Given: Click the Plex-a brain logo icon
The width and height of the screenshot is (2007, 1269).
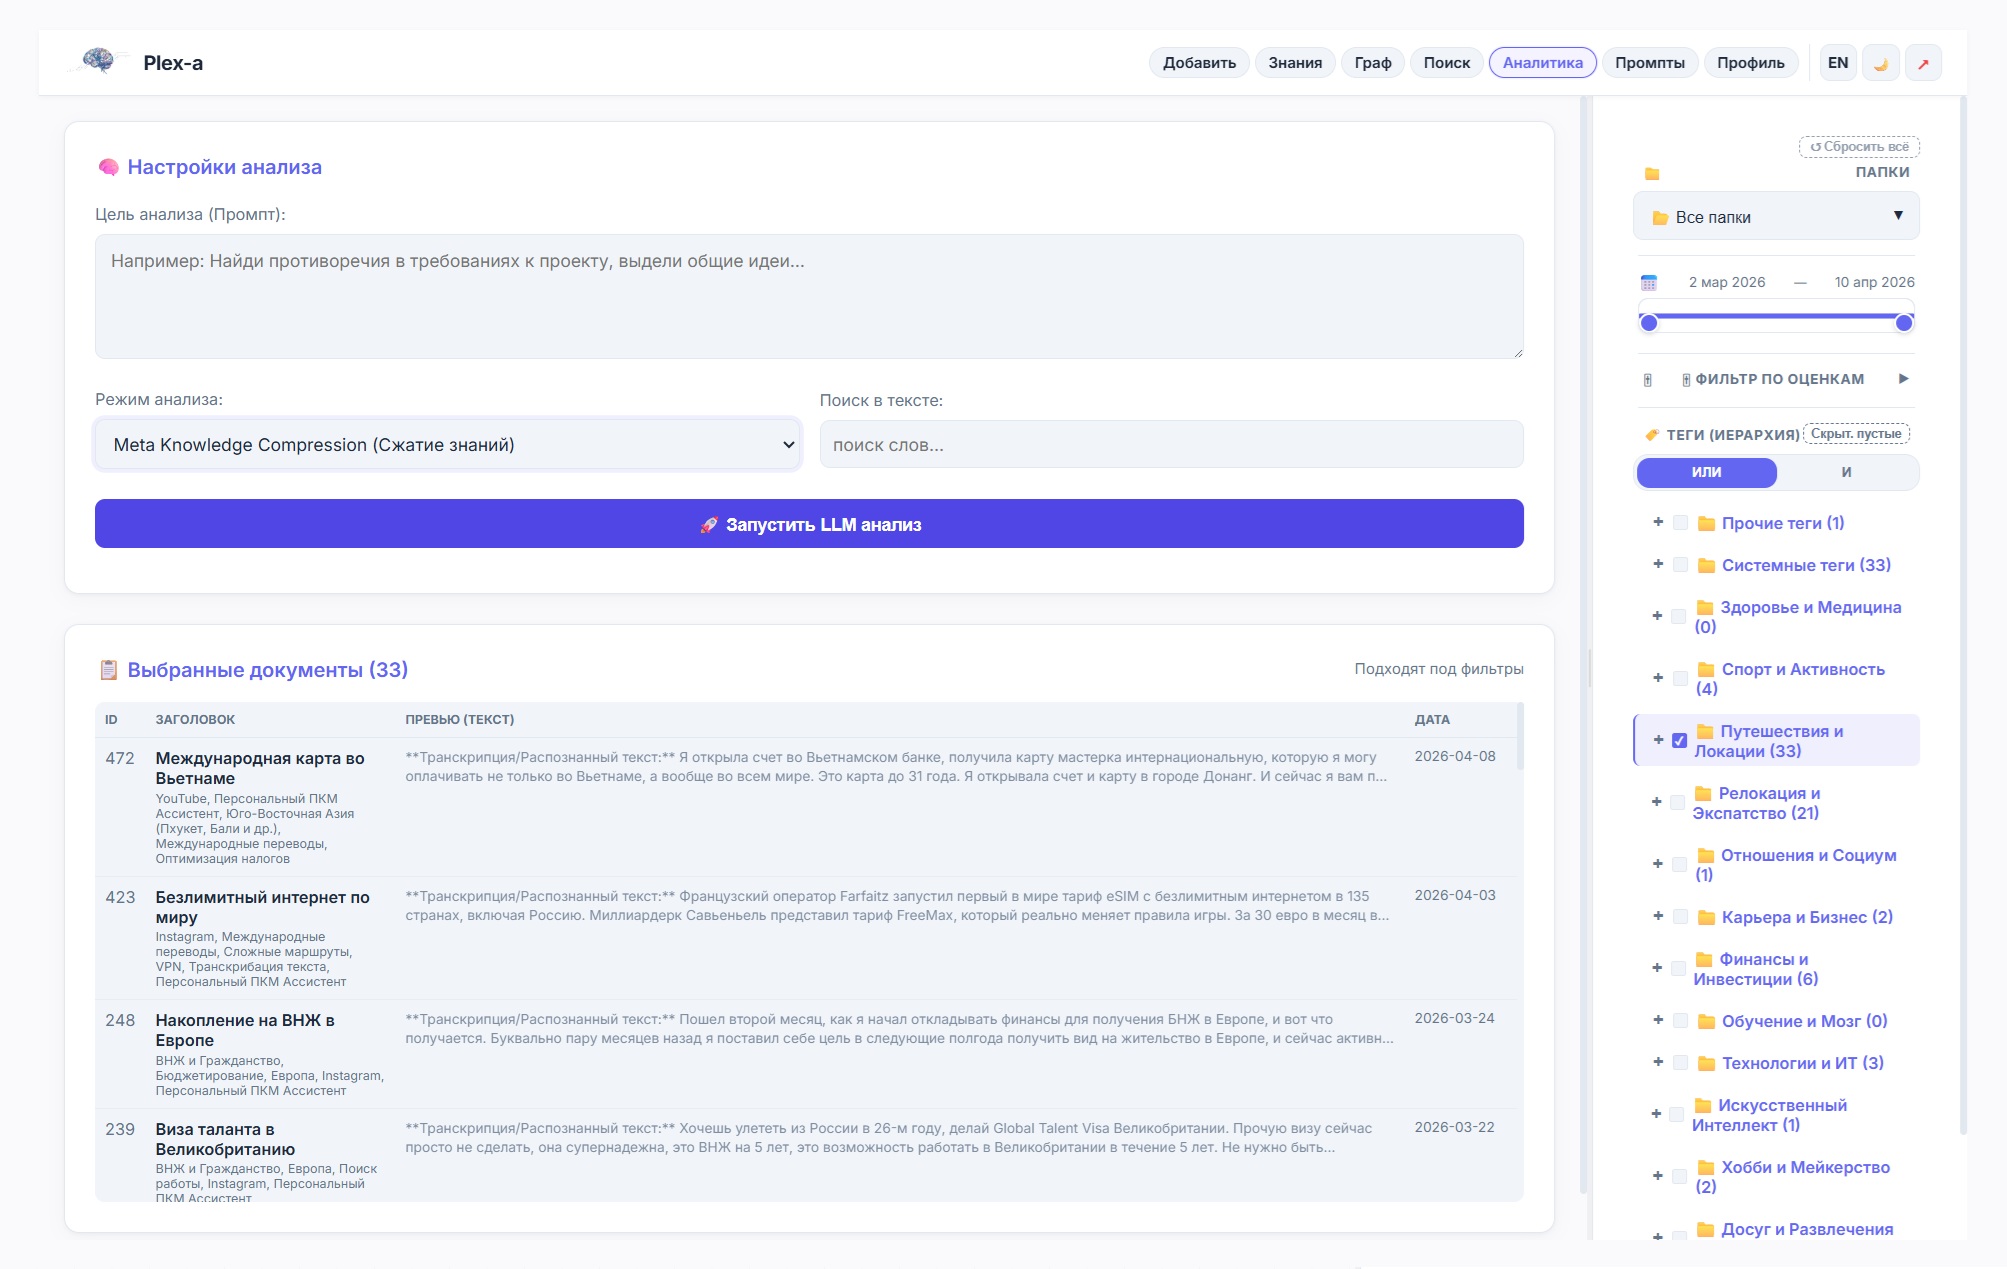Looking at the screenshot, I should (98, 61).
